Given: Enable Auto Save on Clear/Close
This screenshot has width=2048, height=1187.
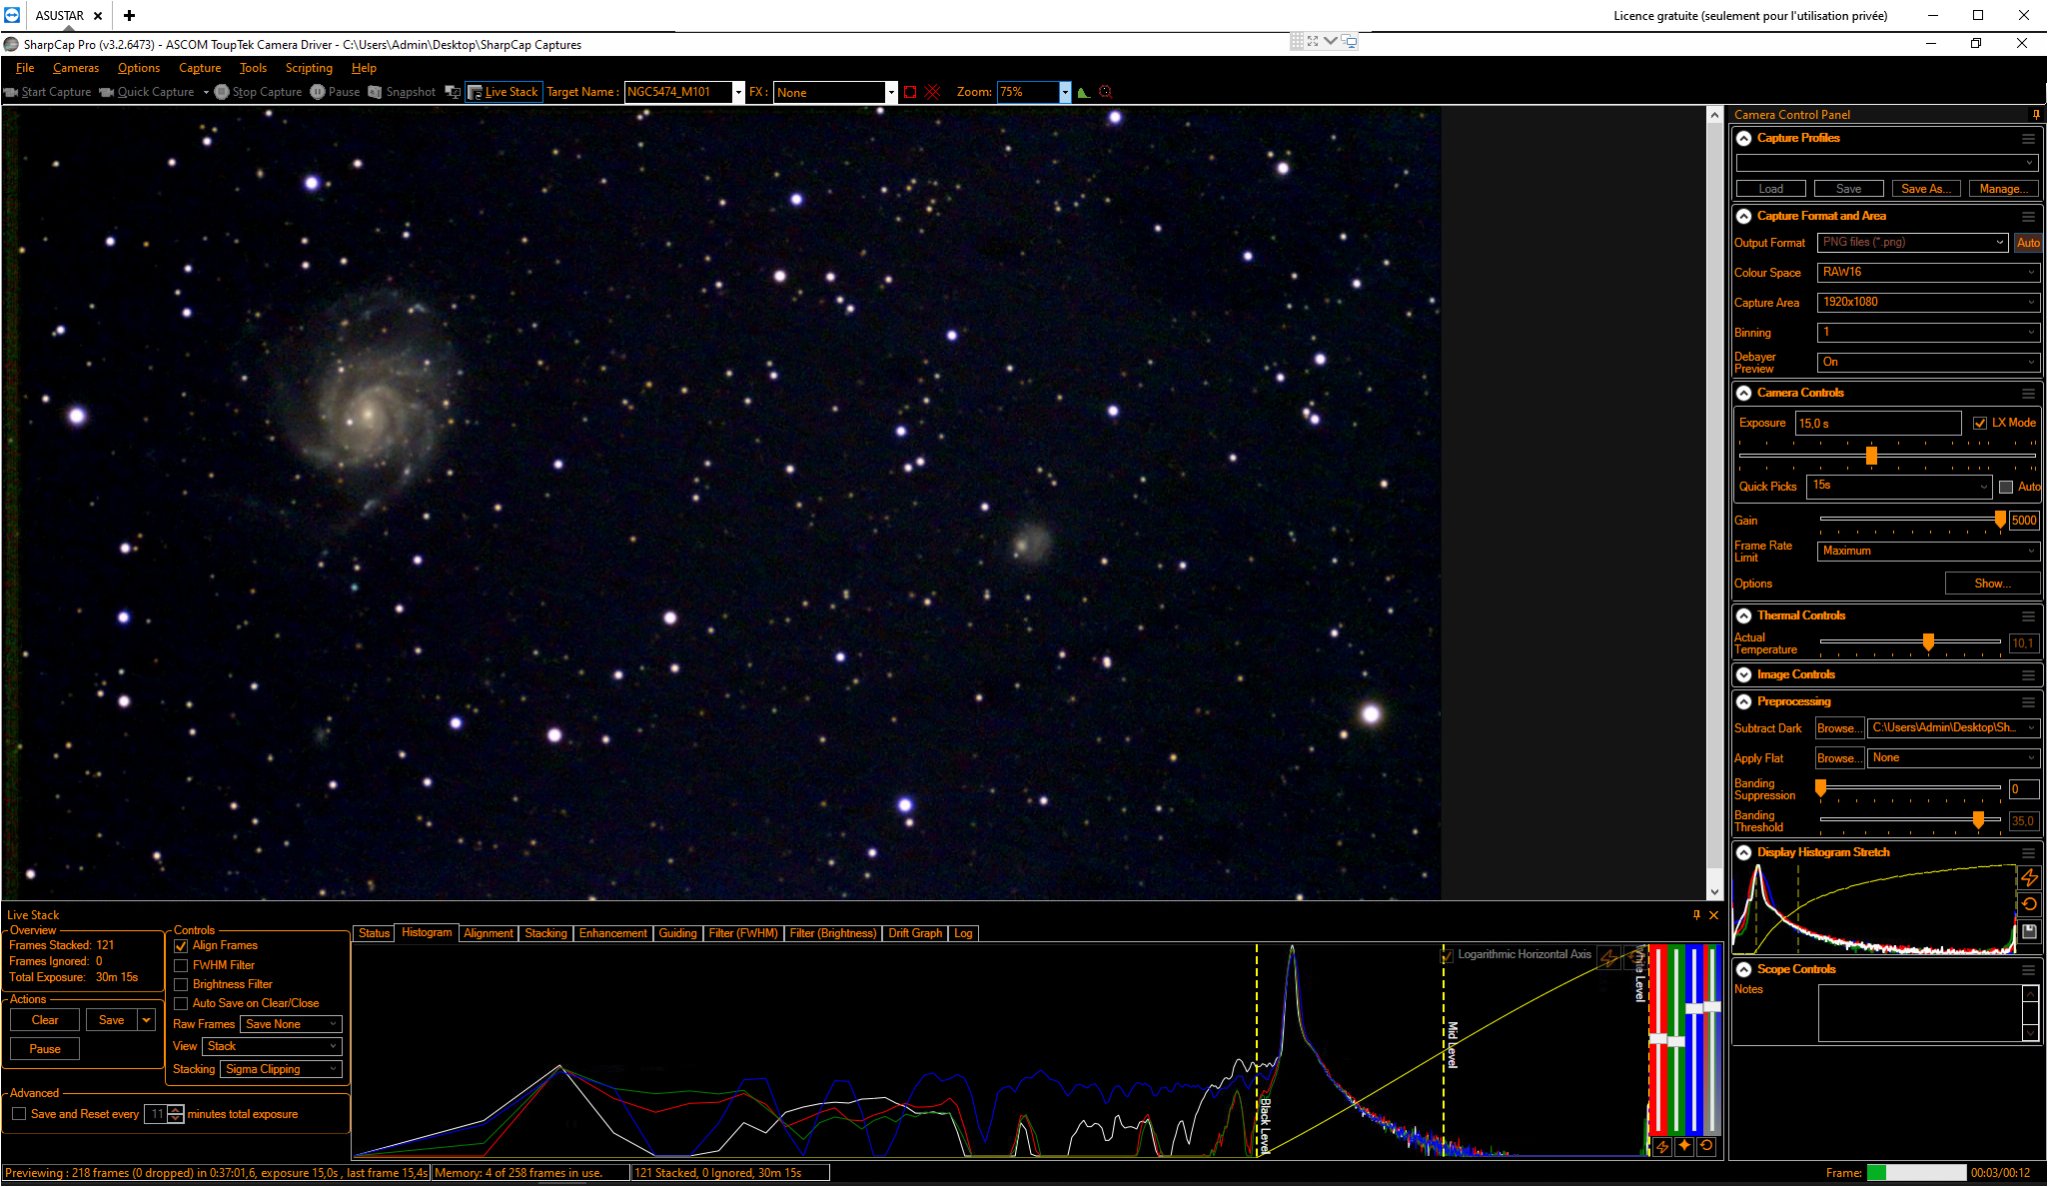Looking at the screenshot, I should [181, 1003].
